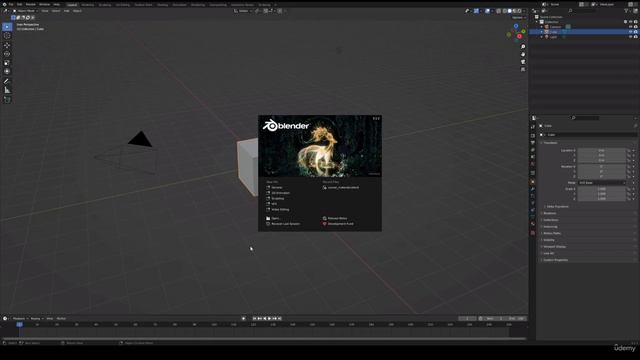Screen dimensions: 640x360
Task: Open the Render properties tab
Action: tap(533, 135)
